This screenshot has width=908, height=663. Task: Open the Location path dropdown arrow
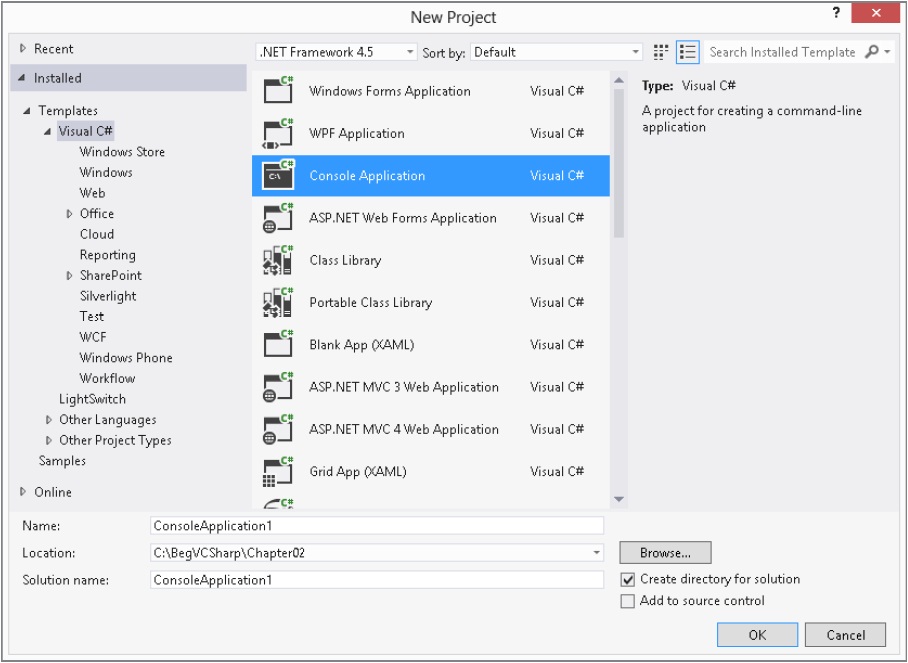tap(596, 553)
